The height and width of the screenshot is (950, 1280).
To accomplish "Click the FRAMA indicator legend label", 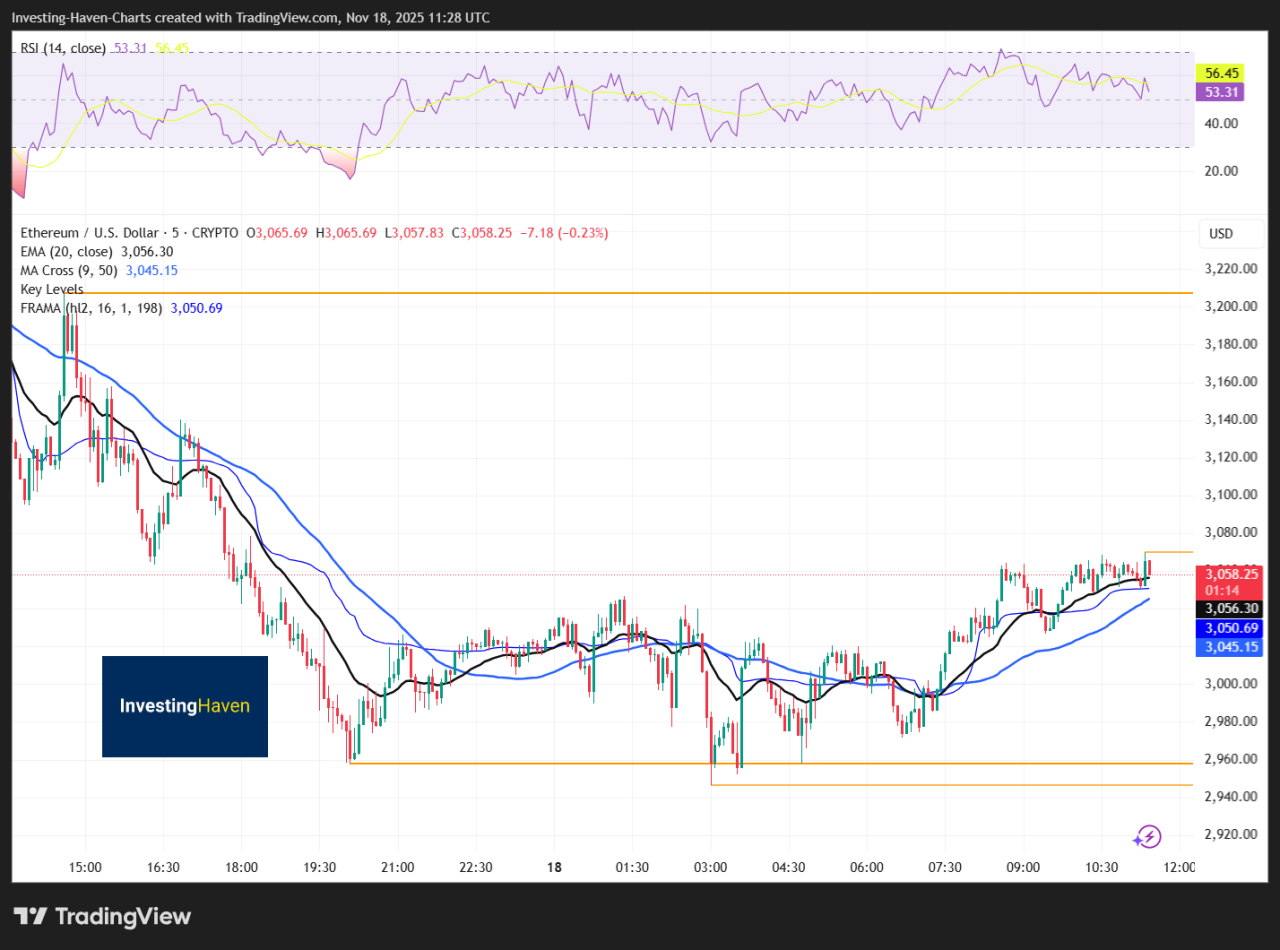I will (92, 308).
